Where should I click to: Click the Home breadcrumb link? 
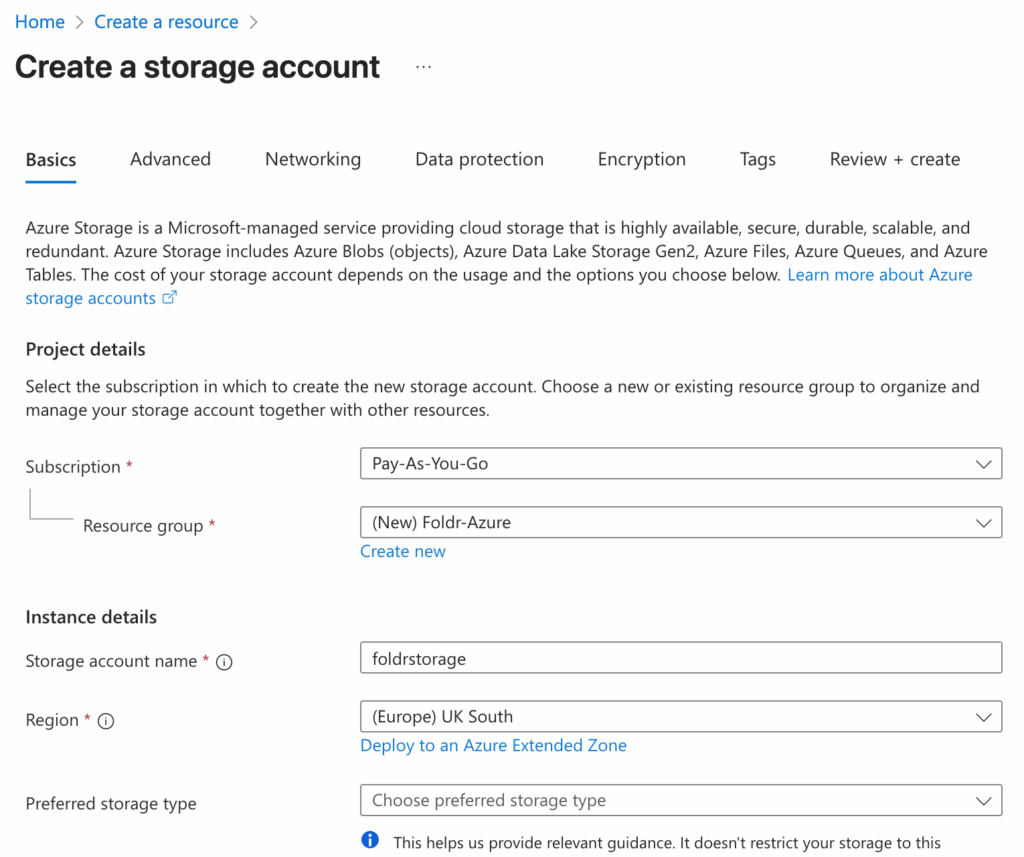tap(40, 22)
